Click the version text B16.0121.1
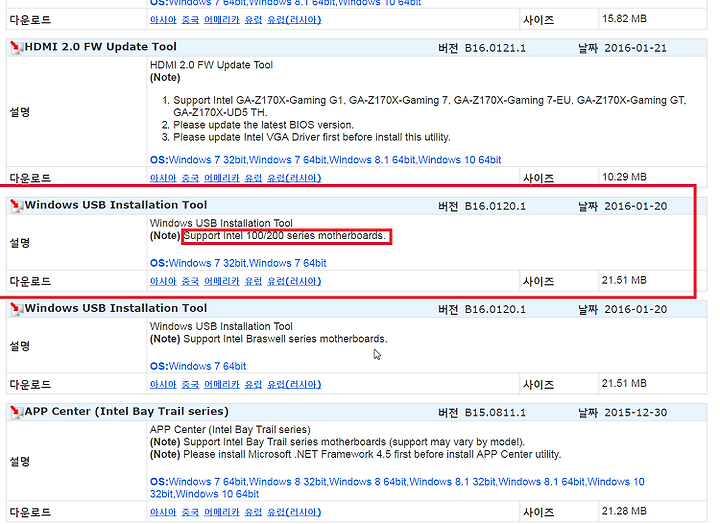 point(495,48)
